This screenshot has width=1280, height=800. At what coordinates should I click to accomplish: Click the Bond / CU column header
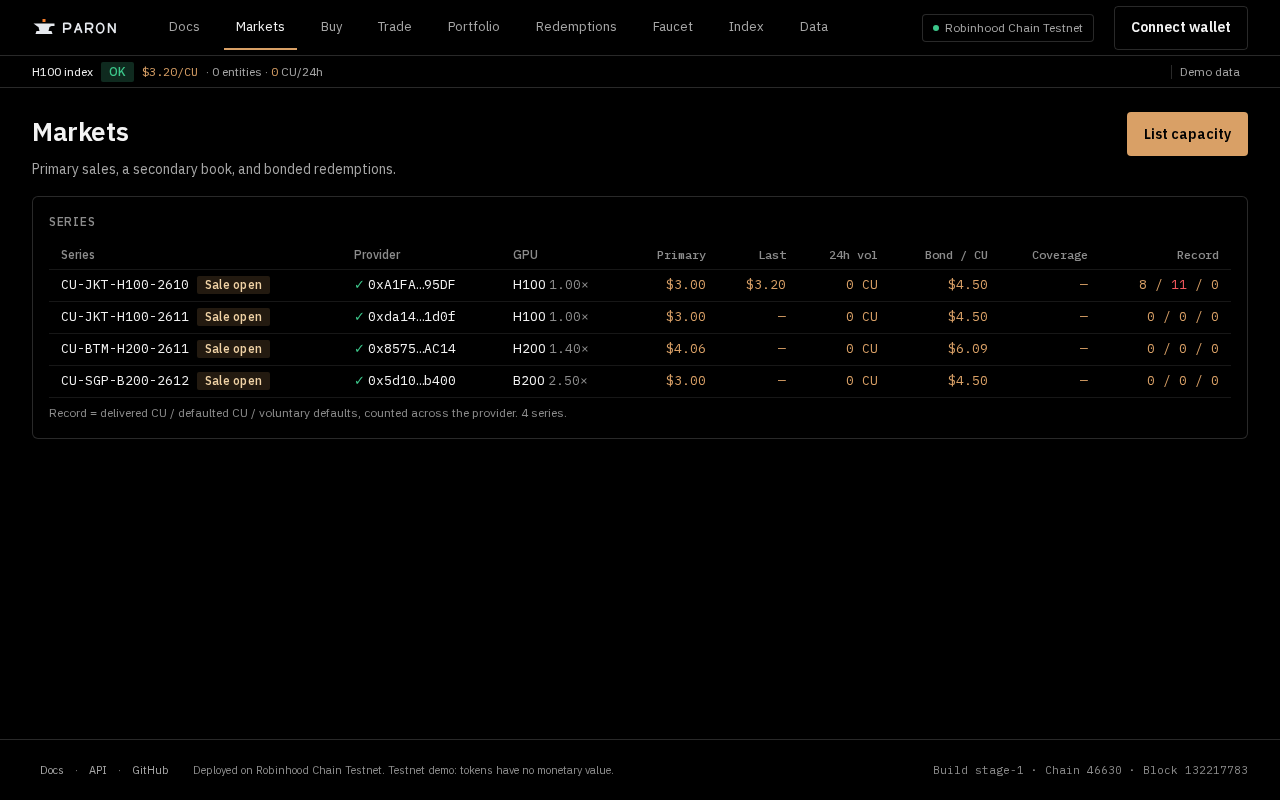pyautogui.click(x=956, y=255)
